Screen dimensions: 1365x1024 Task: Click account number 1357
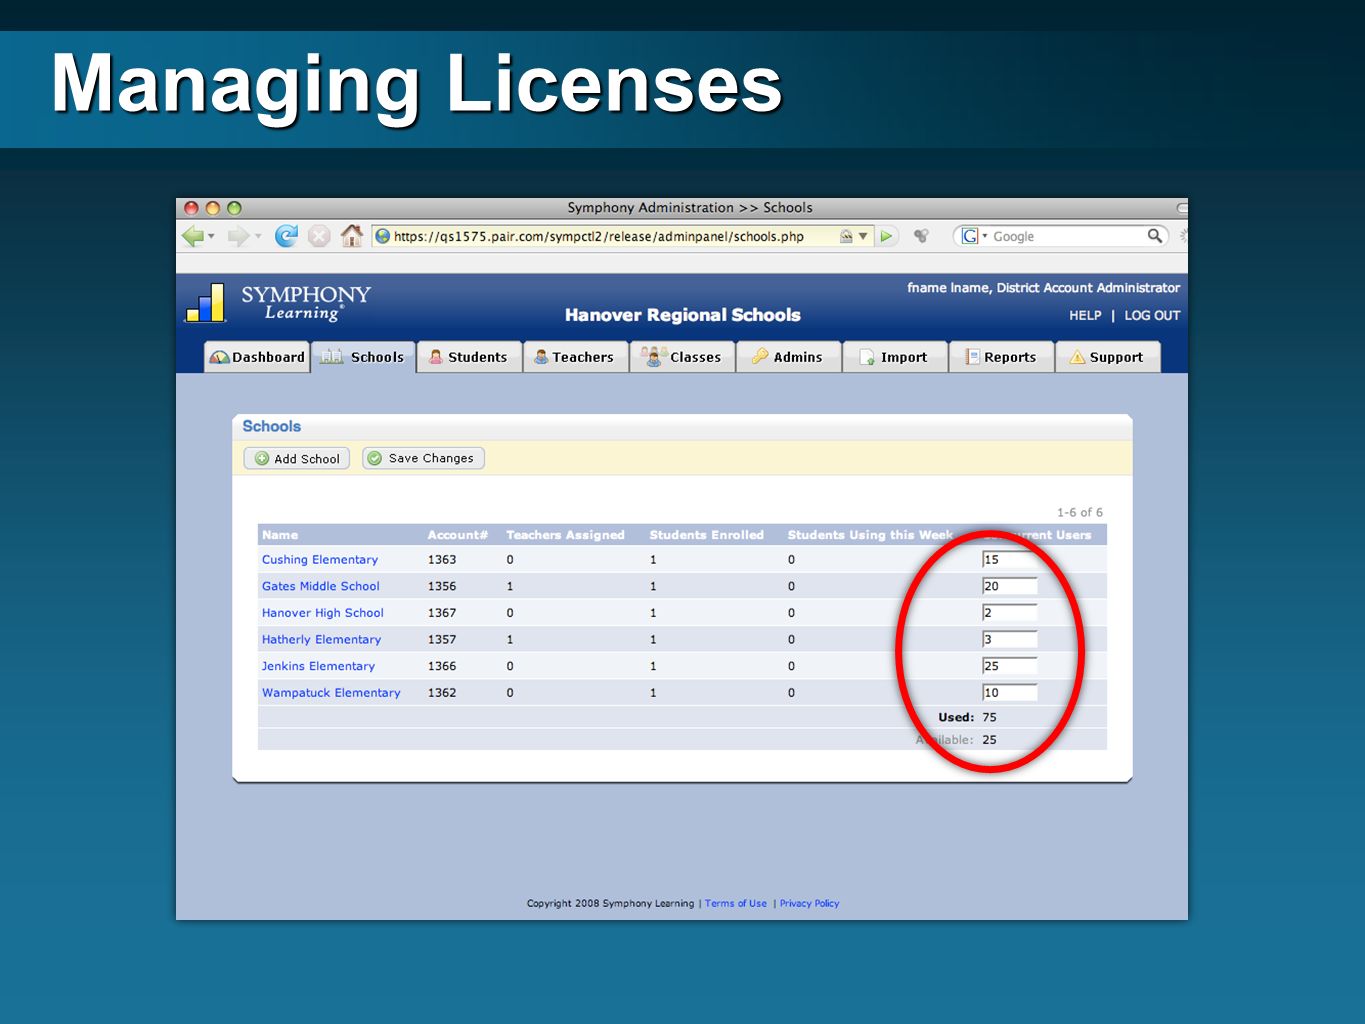(x=442, y=640)
